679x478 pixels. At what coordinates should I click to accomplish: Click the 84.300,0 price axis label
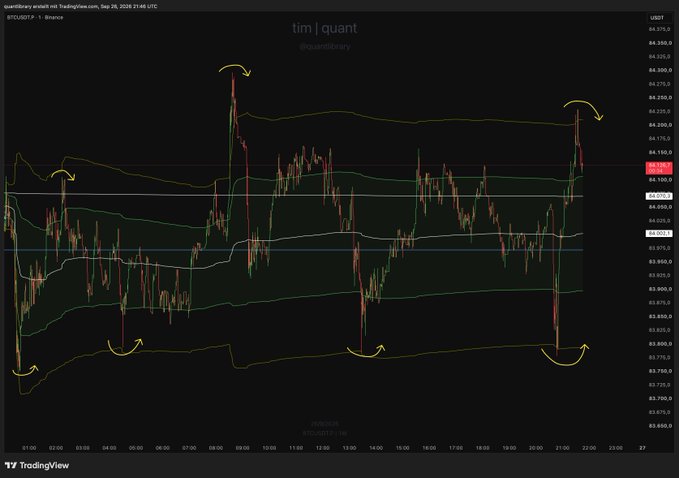(x=660, y=70)
